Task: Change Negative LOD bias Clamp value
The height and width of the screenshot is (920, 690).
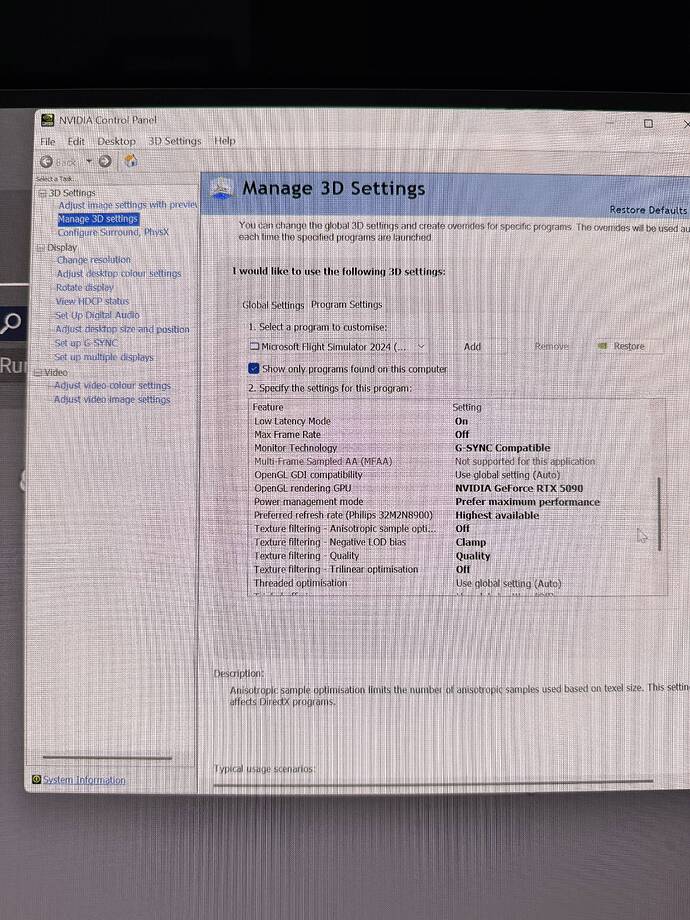Action: (471, 543)
